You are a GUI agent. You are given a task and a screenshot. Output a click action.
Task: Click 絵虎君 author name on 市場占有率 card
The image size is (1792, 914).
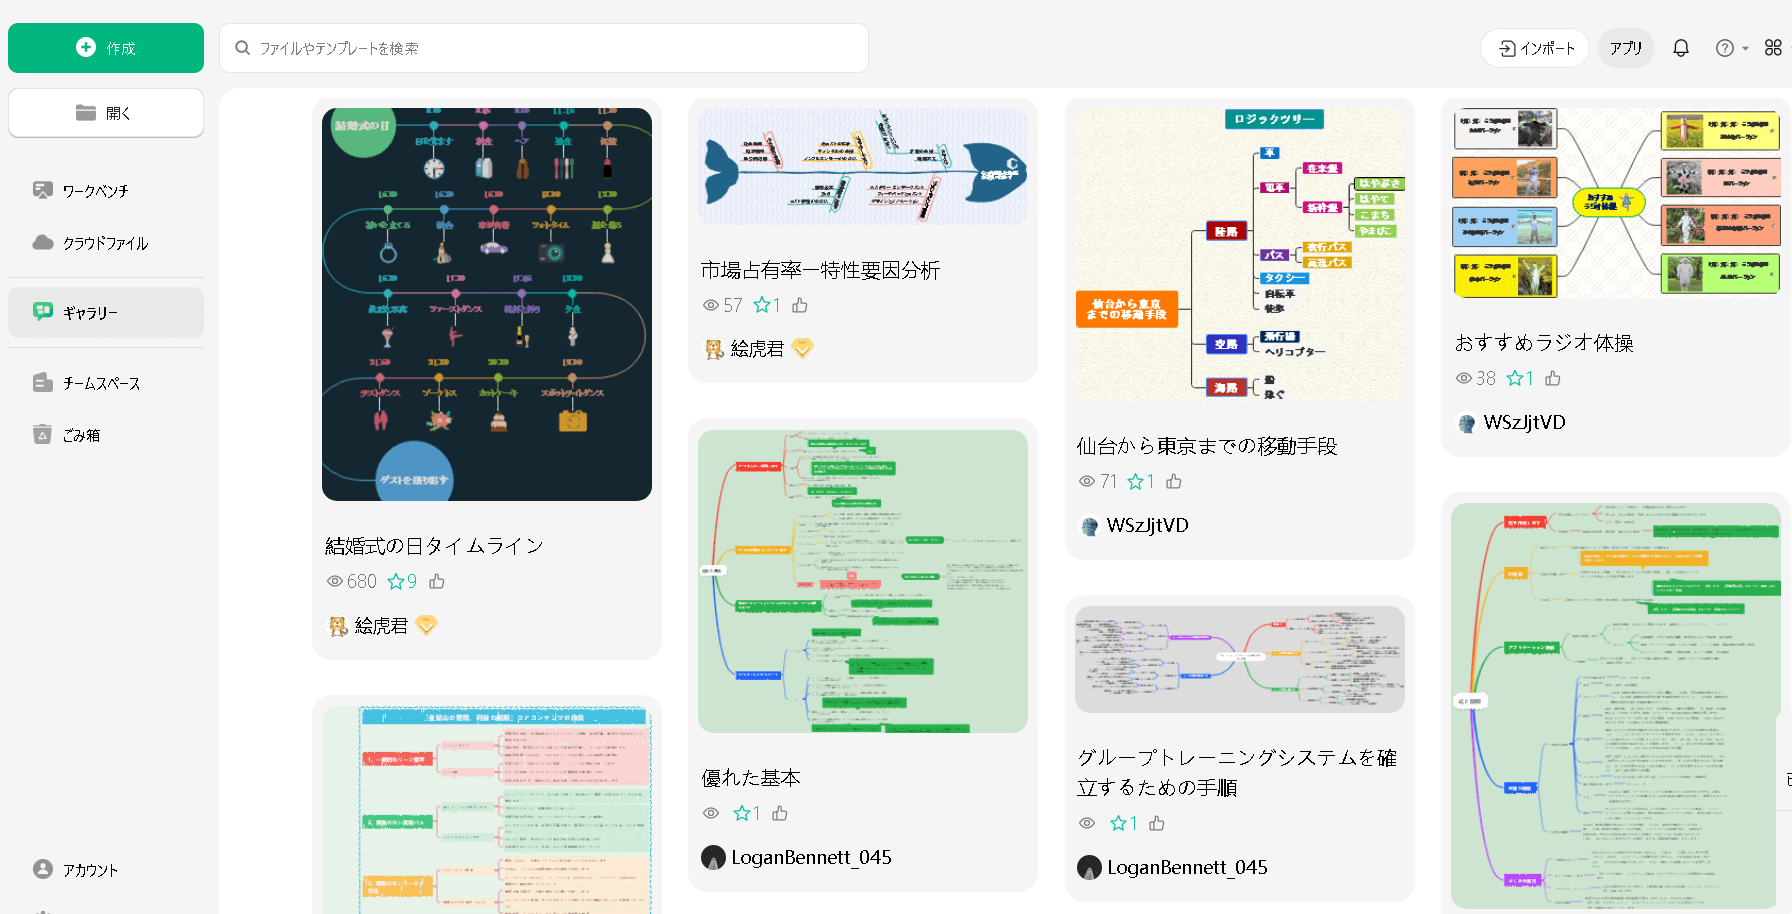[757, 348]
